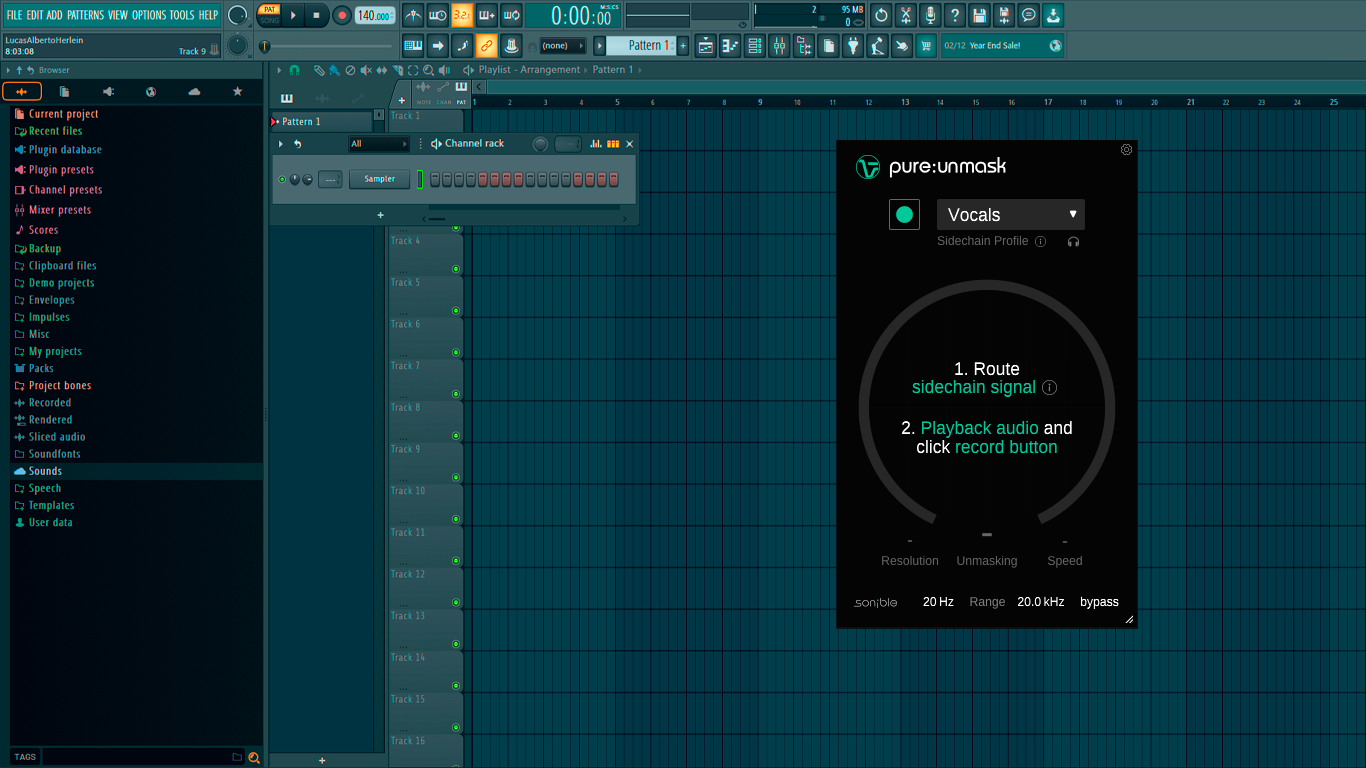Viewport: 1366px width, 768px height.
Task: Click the microphone one-click recording icon
Action: (x=931, y=15)
